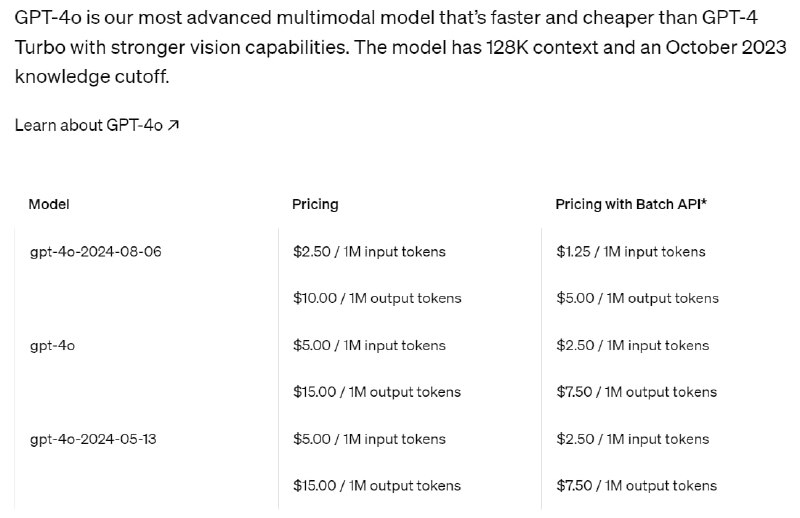Open the Learn about GPT-4o link
Image resolution: width=800 pixels, height=518 pixels.
[x=88, y=125]
